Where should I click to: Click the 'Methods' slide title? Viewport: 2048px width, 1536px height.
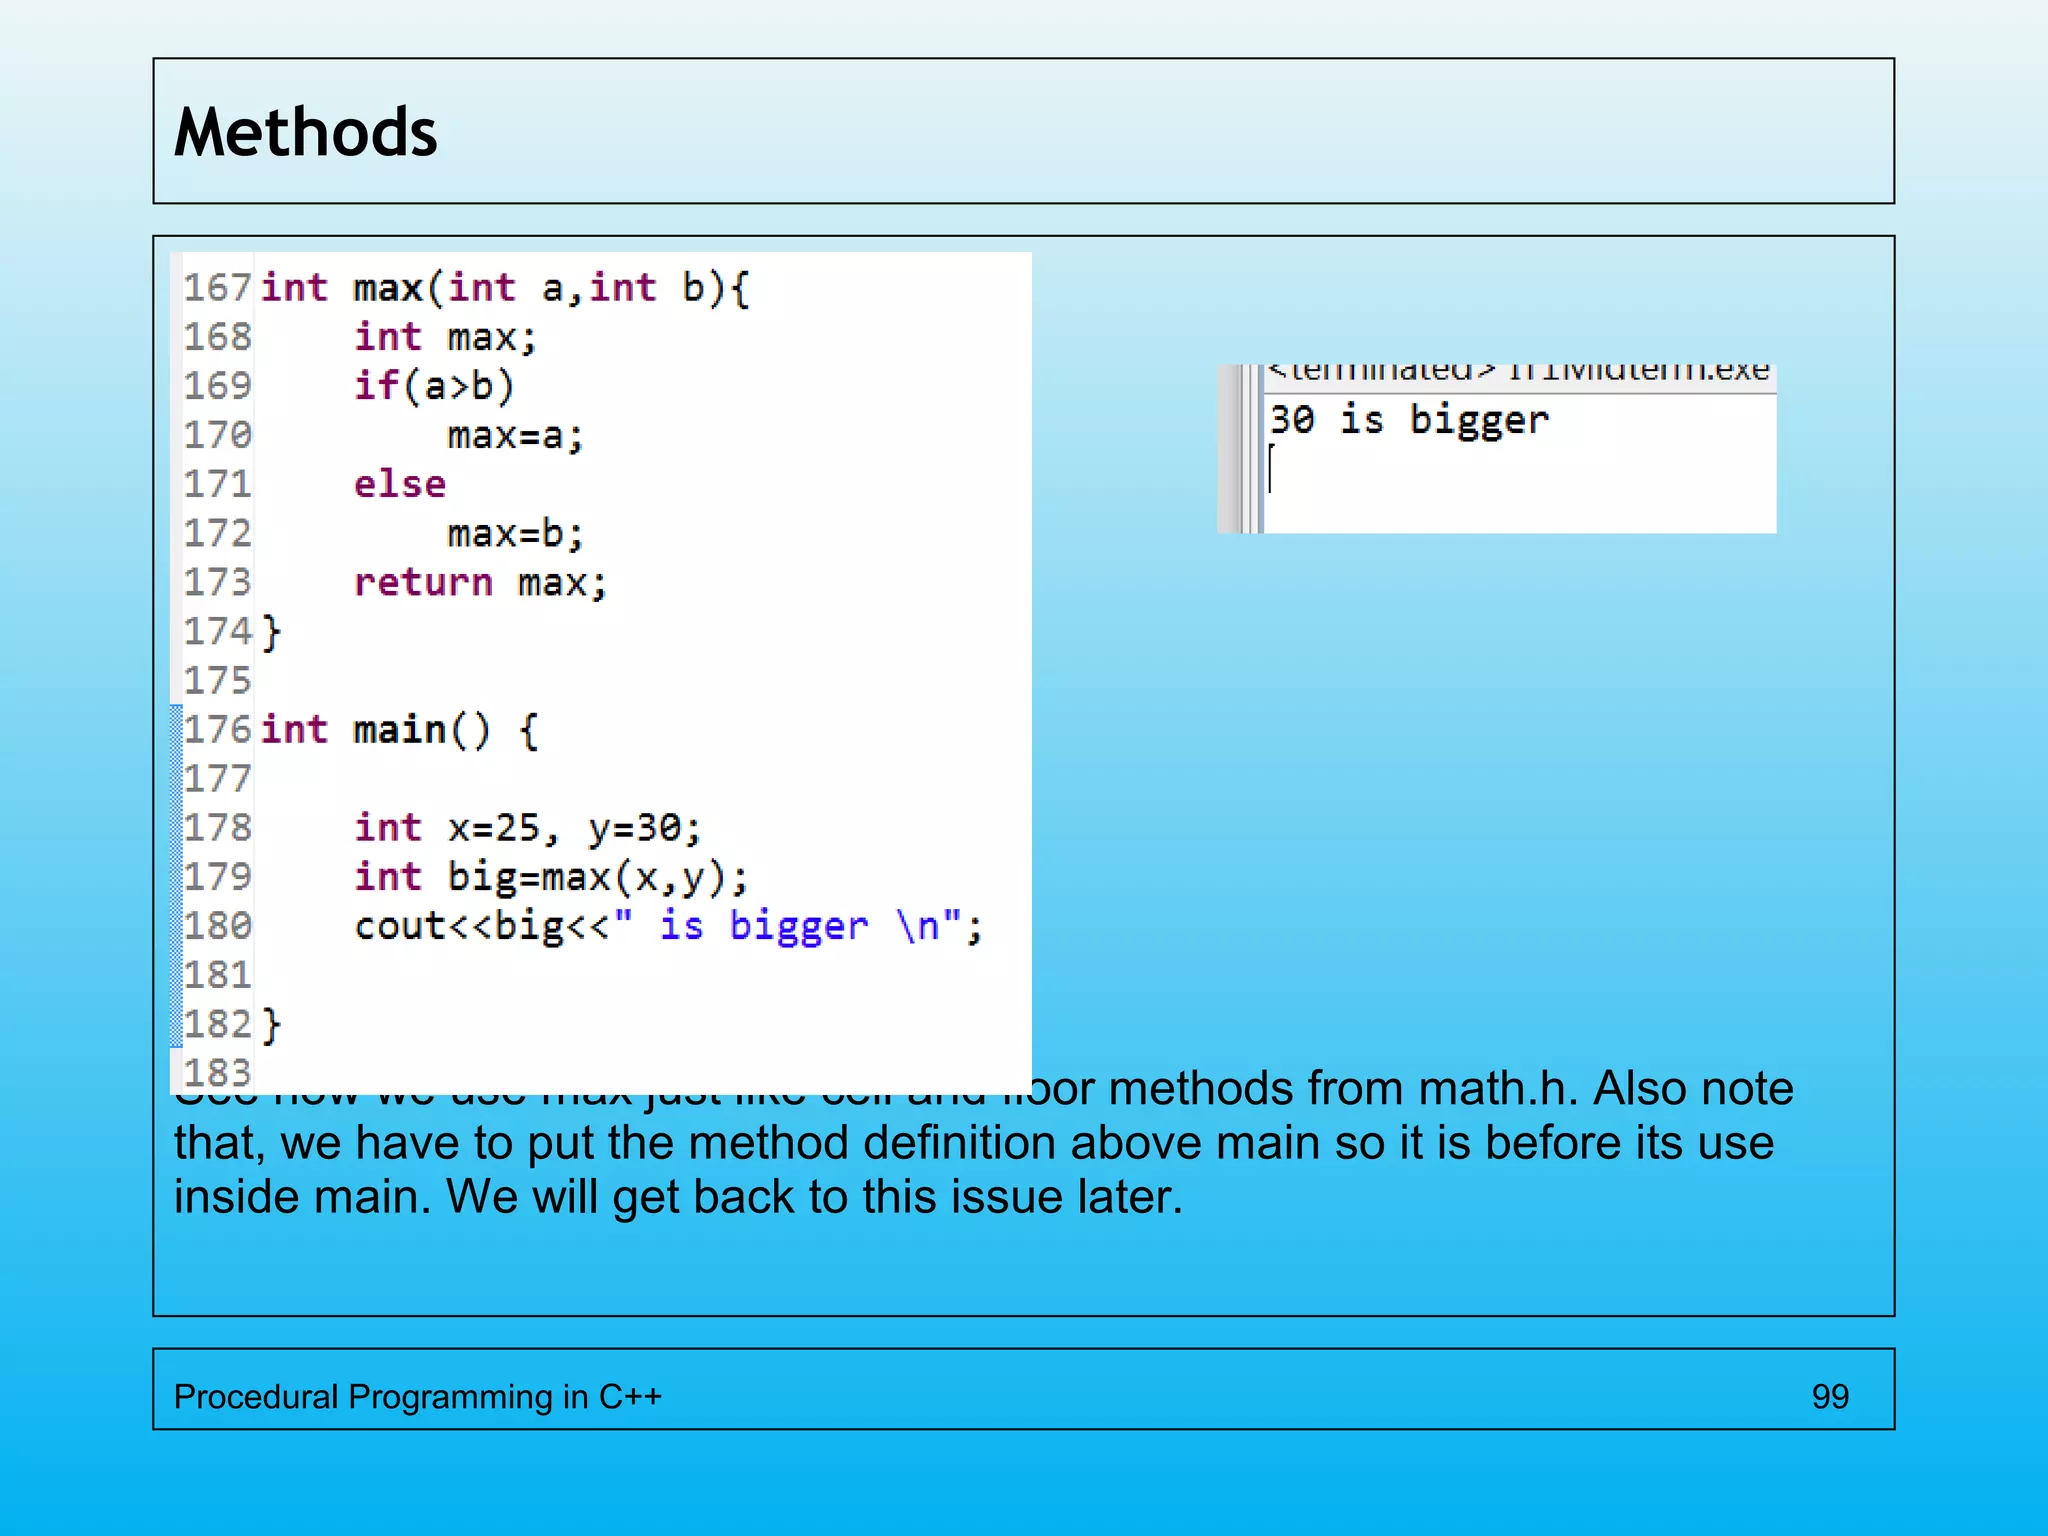(306, 133)
